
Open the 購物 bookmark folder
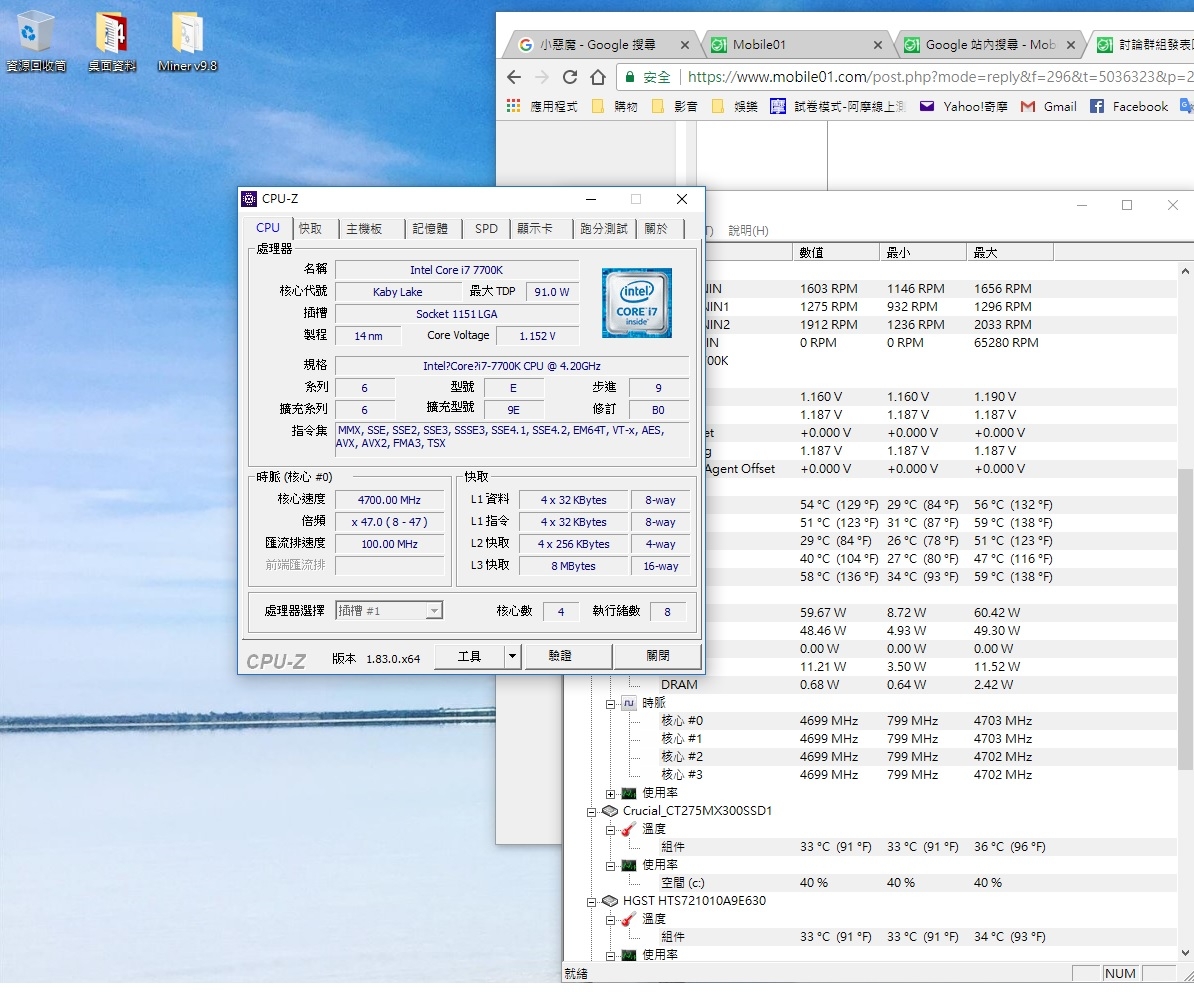tap(615, 107)
